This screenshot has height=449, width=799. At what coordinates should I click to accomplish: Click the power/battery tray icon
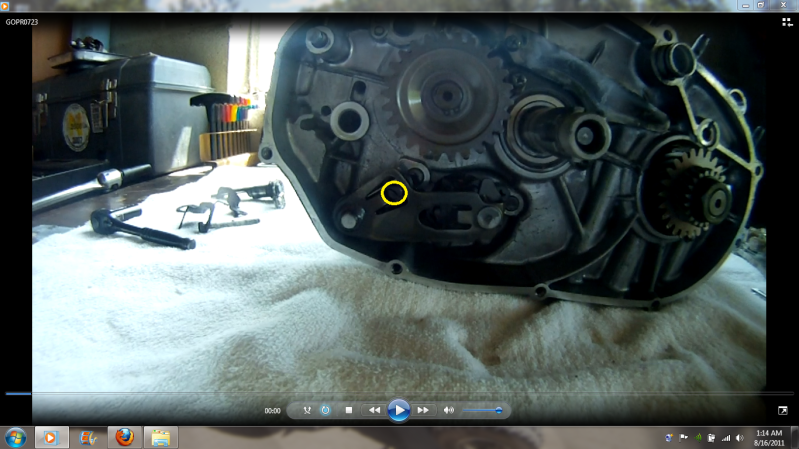pos(711,438)
